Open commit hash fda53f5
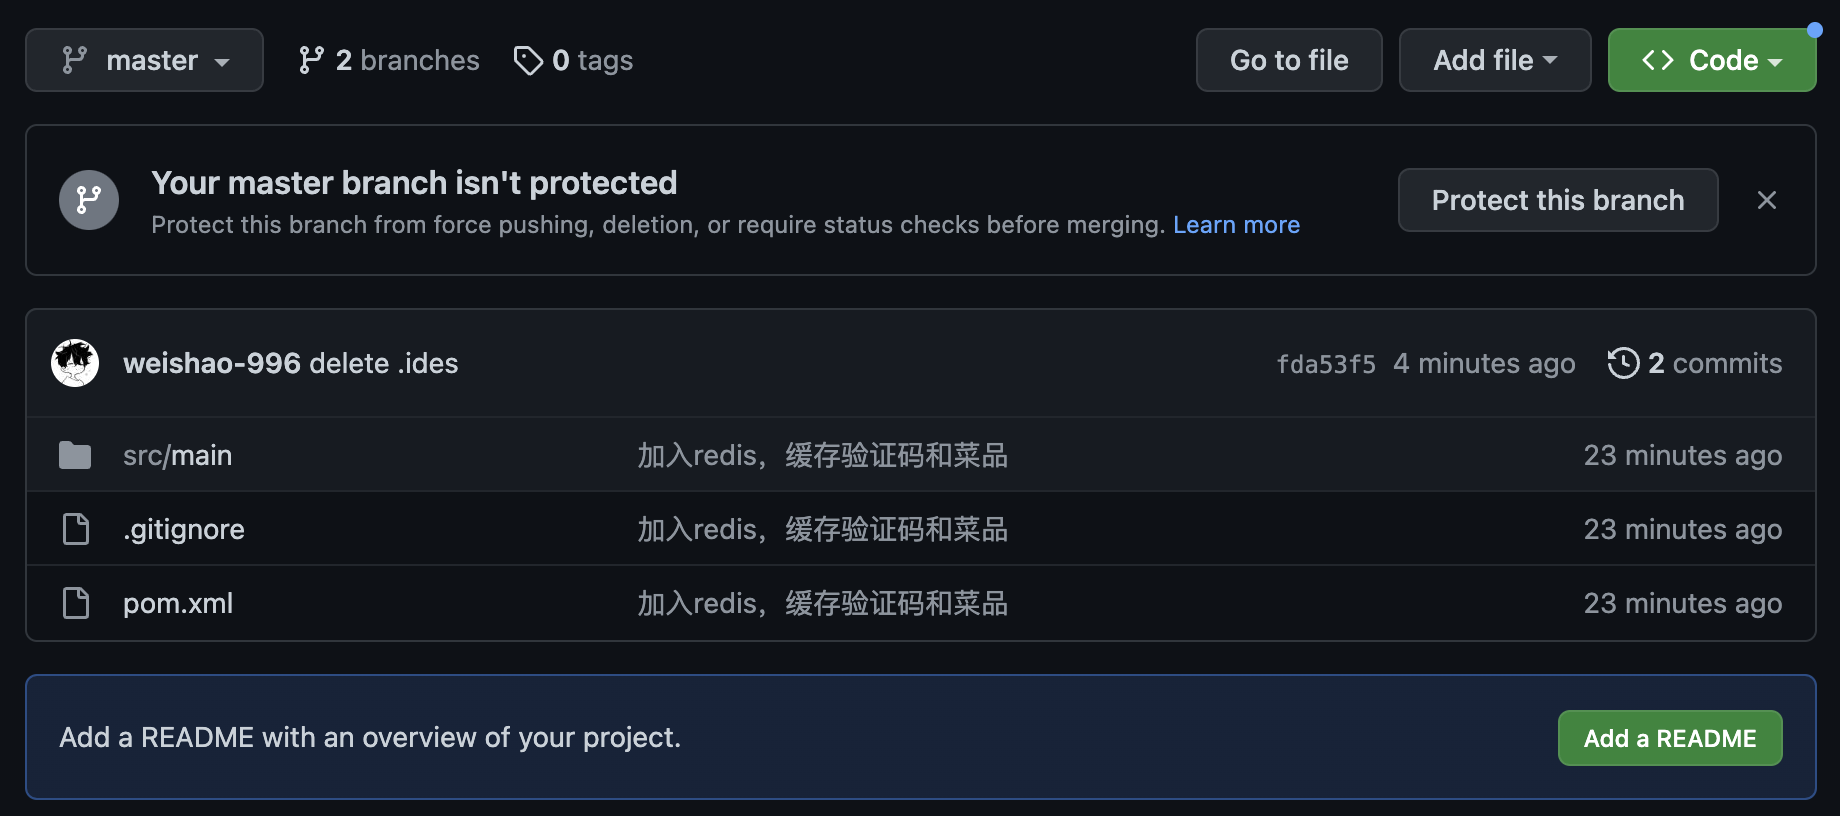The height and width of the screenshot is (816, 1840). [x=1325, y=364]
